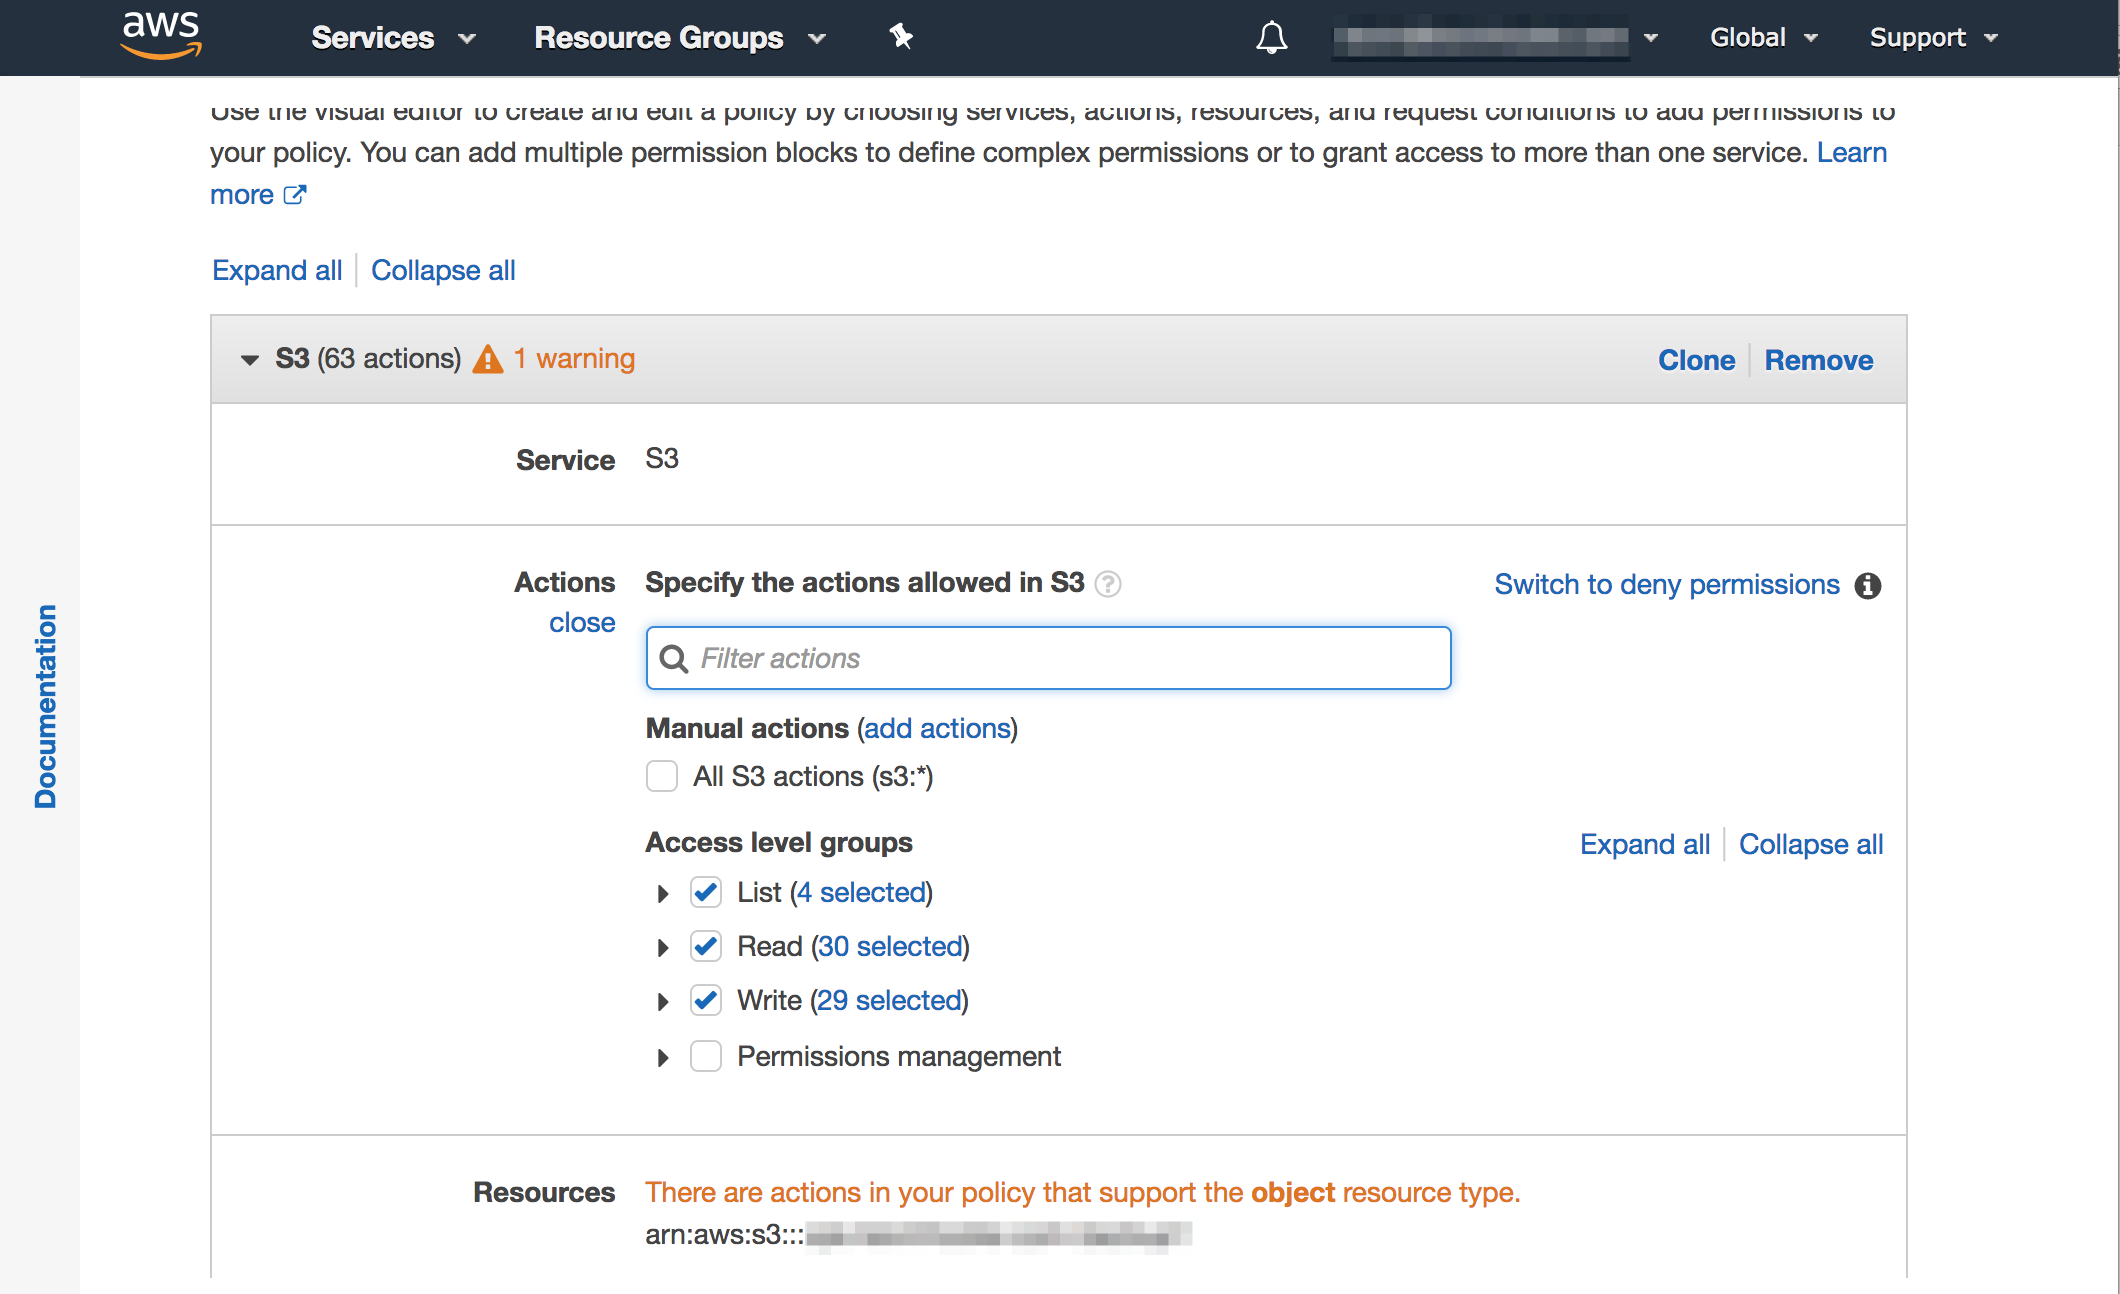Click the external link icon after Learn more
This screenshot has width=2120, height=1294.
295,195
